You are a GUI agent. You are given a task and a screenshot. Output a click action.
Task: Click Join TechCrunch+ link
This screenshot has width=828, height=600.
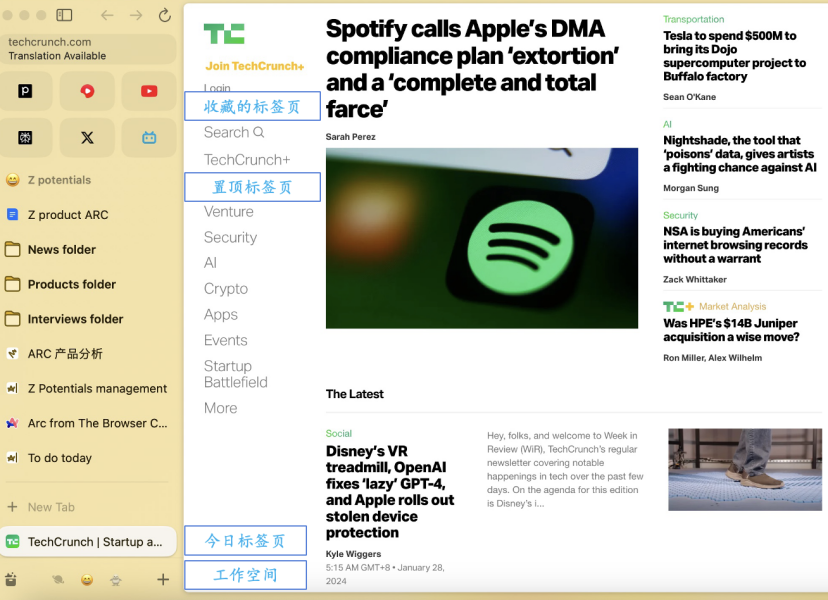255,66
